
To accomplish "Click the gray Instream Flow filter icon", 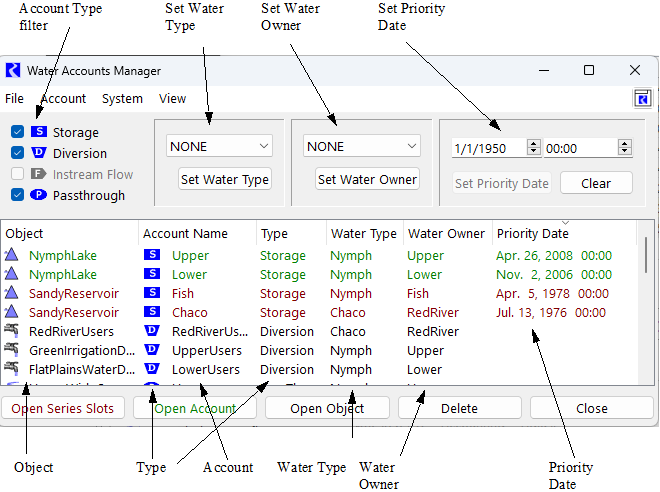I will (x=38, y=174).
